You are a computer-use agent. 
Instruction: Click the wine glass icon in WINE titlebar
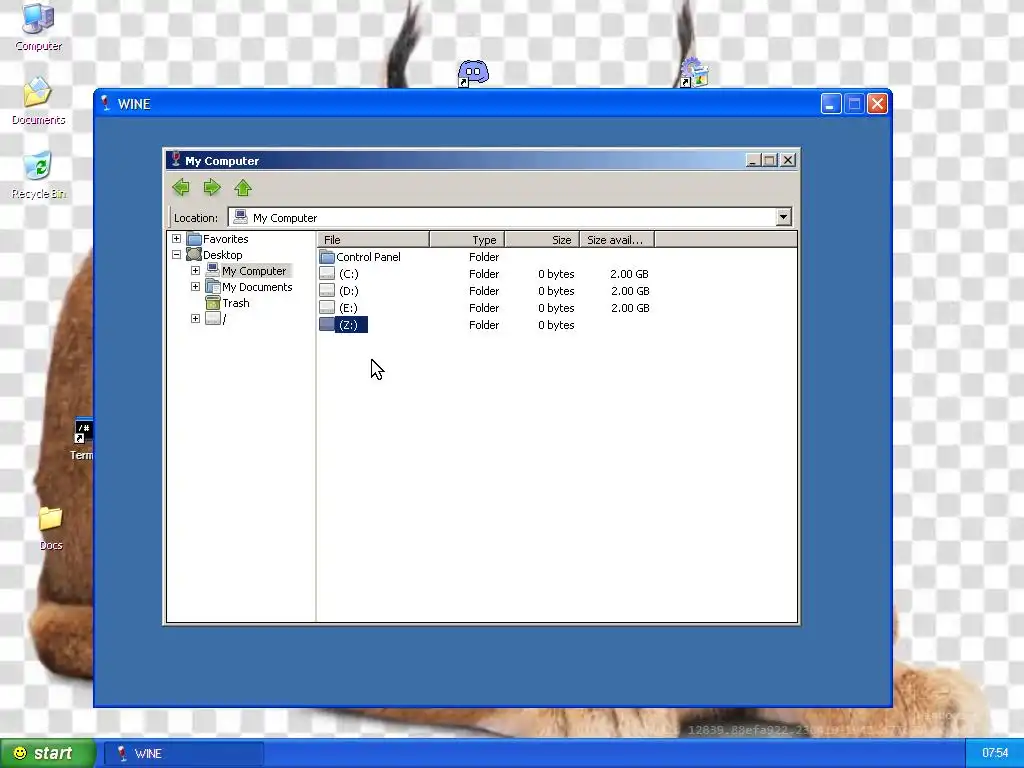pyautogui.click(x=105, y=103)
